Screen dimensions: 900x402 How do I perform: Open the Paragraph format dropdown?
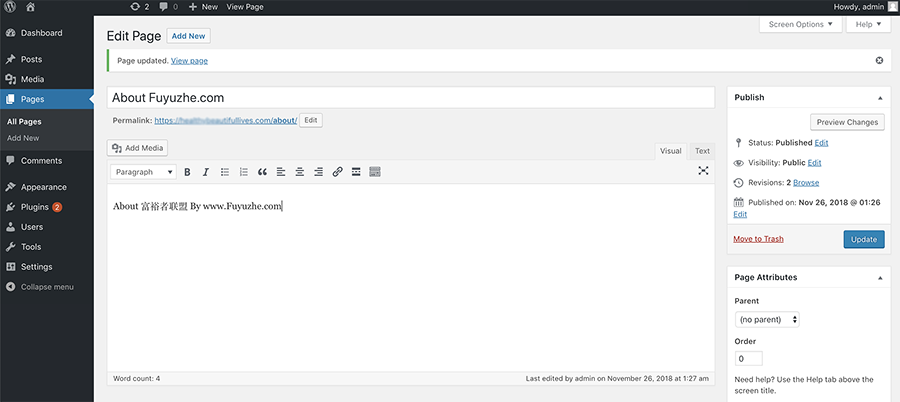click(143, 172)
